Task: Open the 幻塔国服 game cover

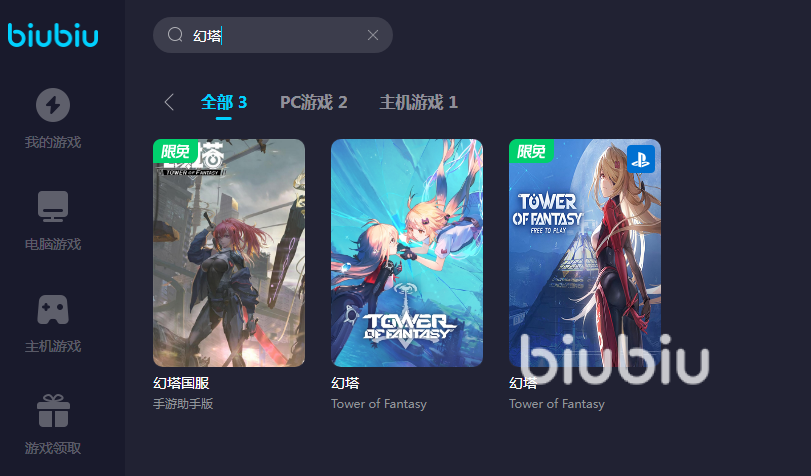Action: pyautogui.click(x=229, y=253)
